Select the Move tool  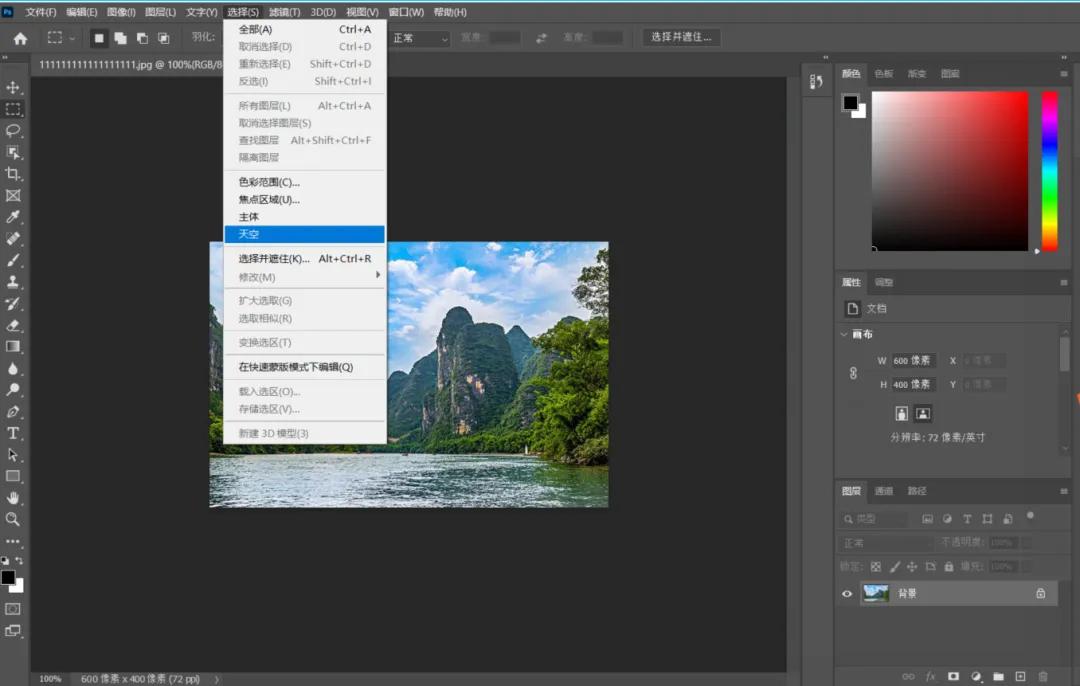coord(13,87)
